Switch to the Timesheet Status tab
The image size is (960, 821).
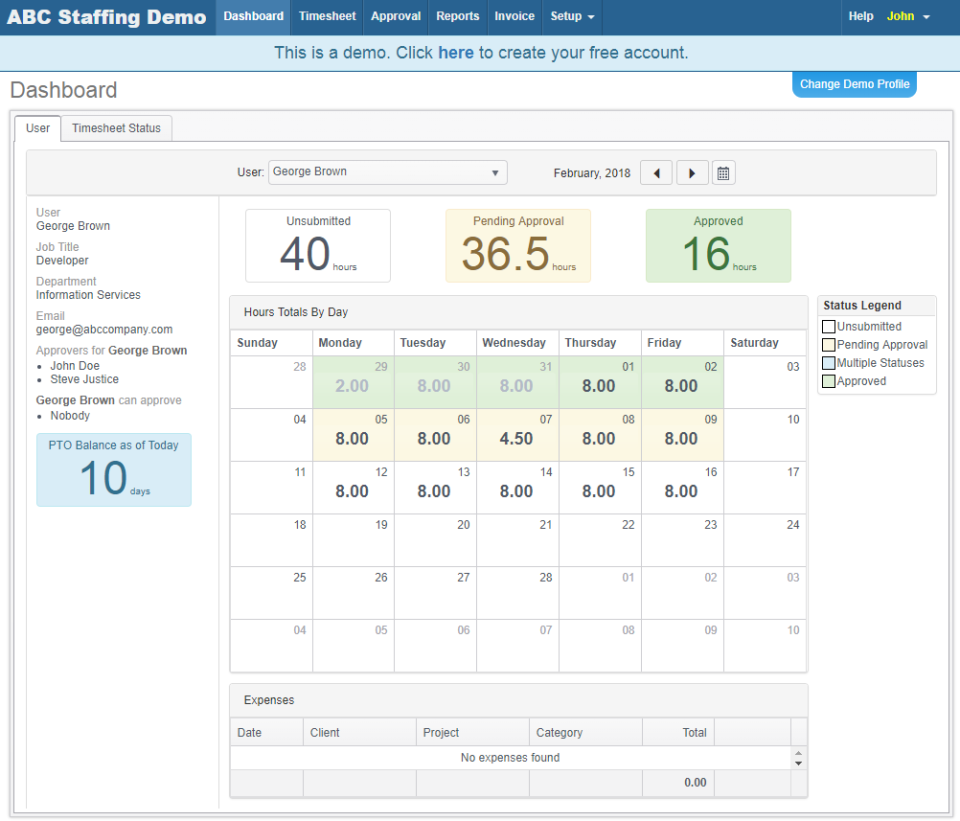[x=116, y=128]
